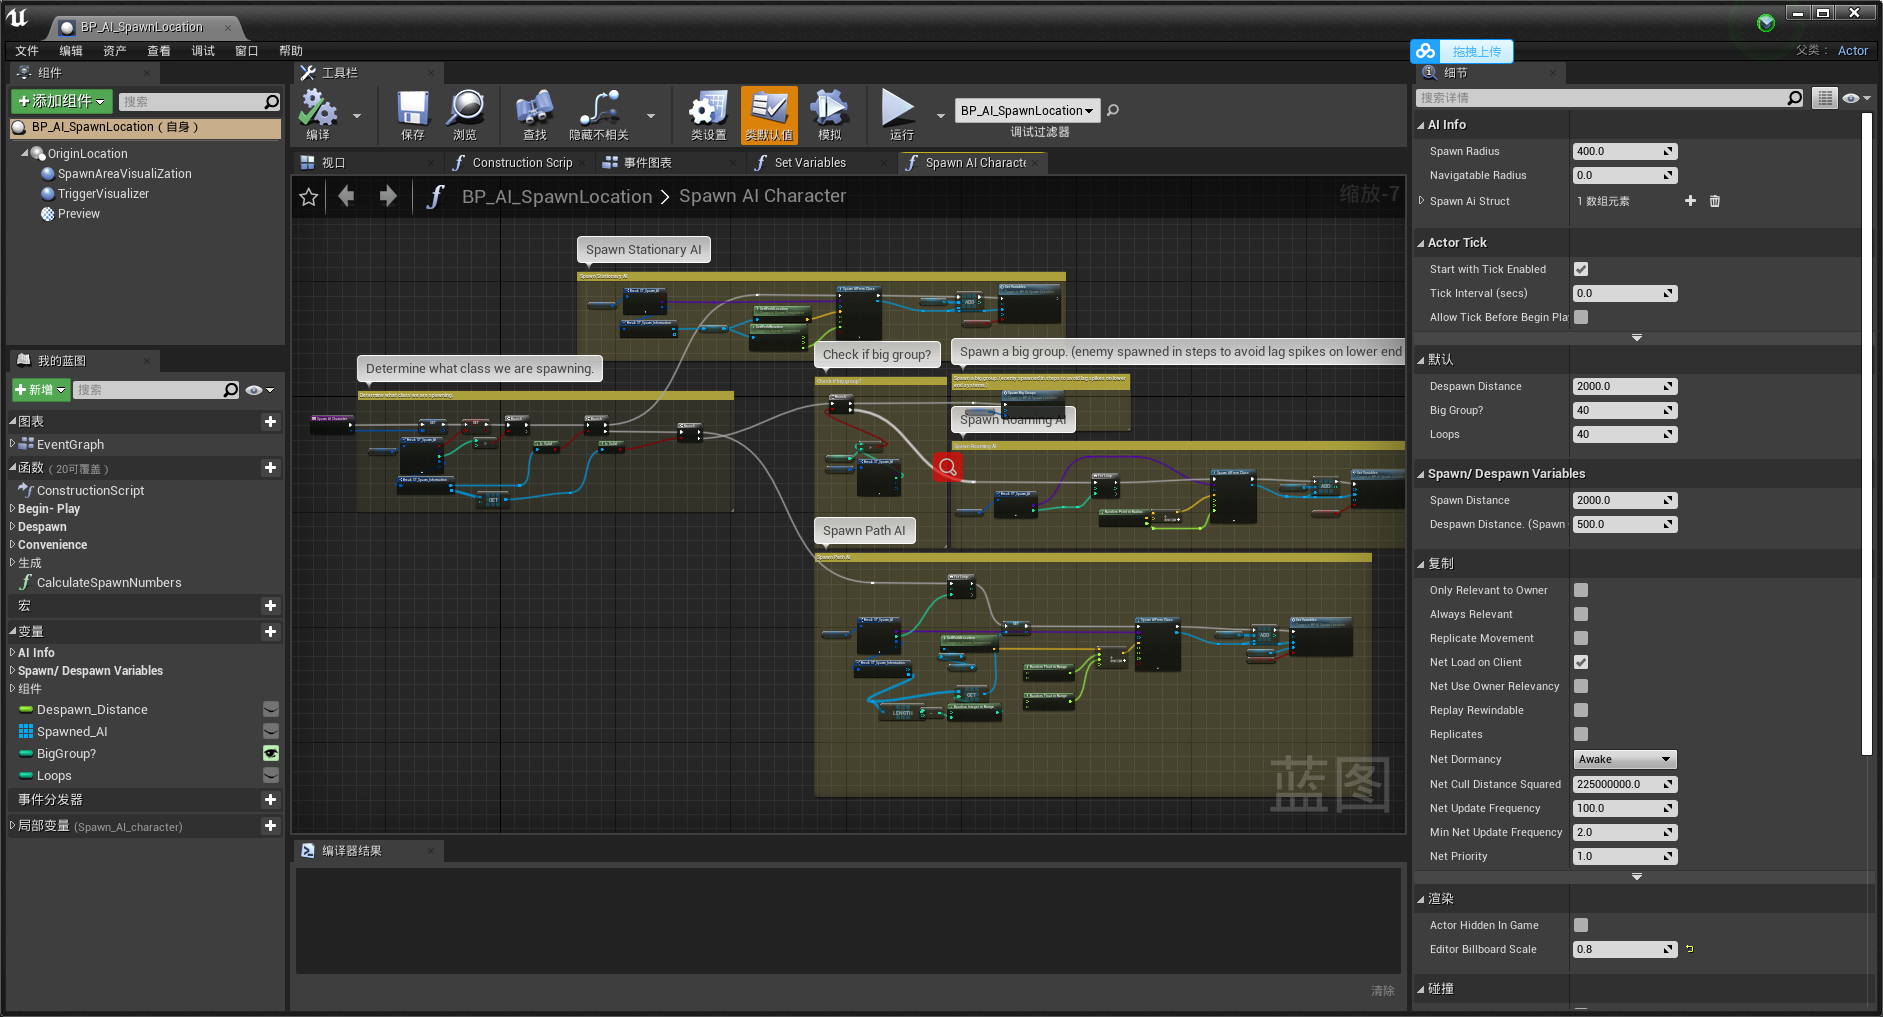The height and width of the screenshot is (1017, 1883).
Task: Click the graph favorite star icon
Action: (309, 197)
